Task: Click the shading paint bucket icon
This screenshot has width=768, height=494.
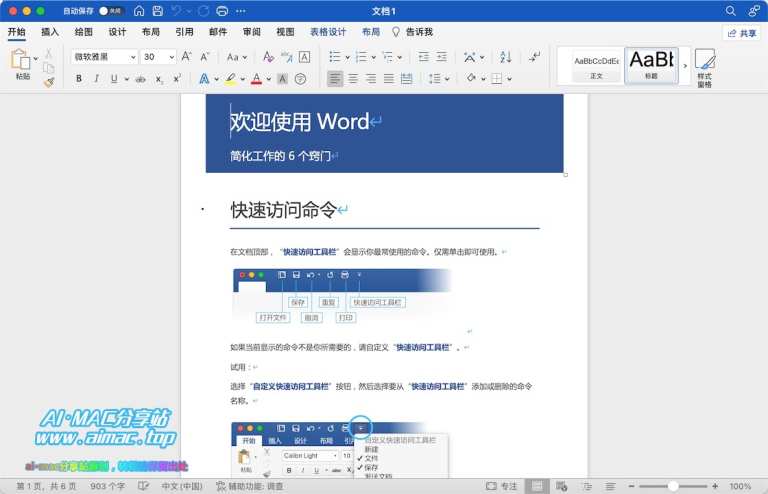Action: pyautogui.click(x=471, y=78)
